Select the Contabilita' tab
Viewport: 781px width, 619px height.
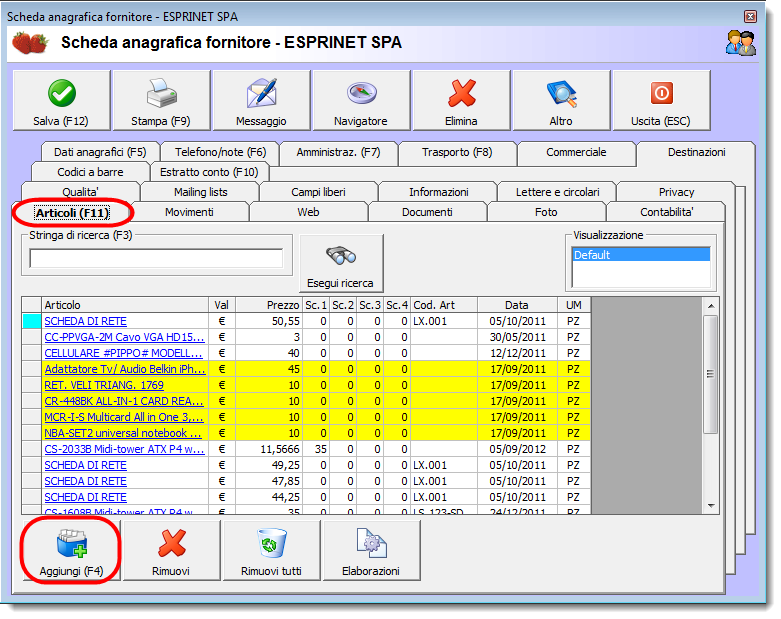click(666, 212)
